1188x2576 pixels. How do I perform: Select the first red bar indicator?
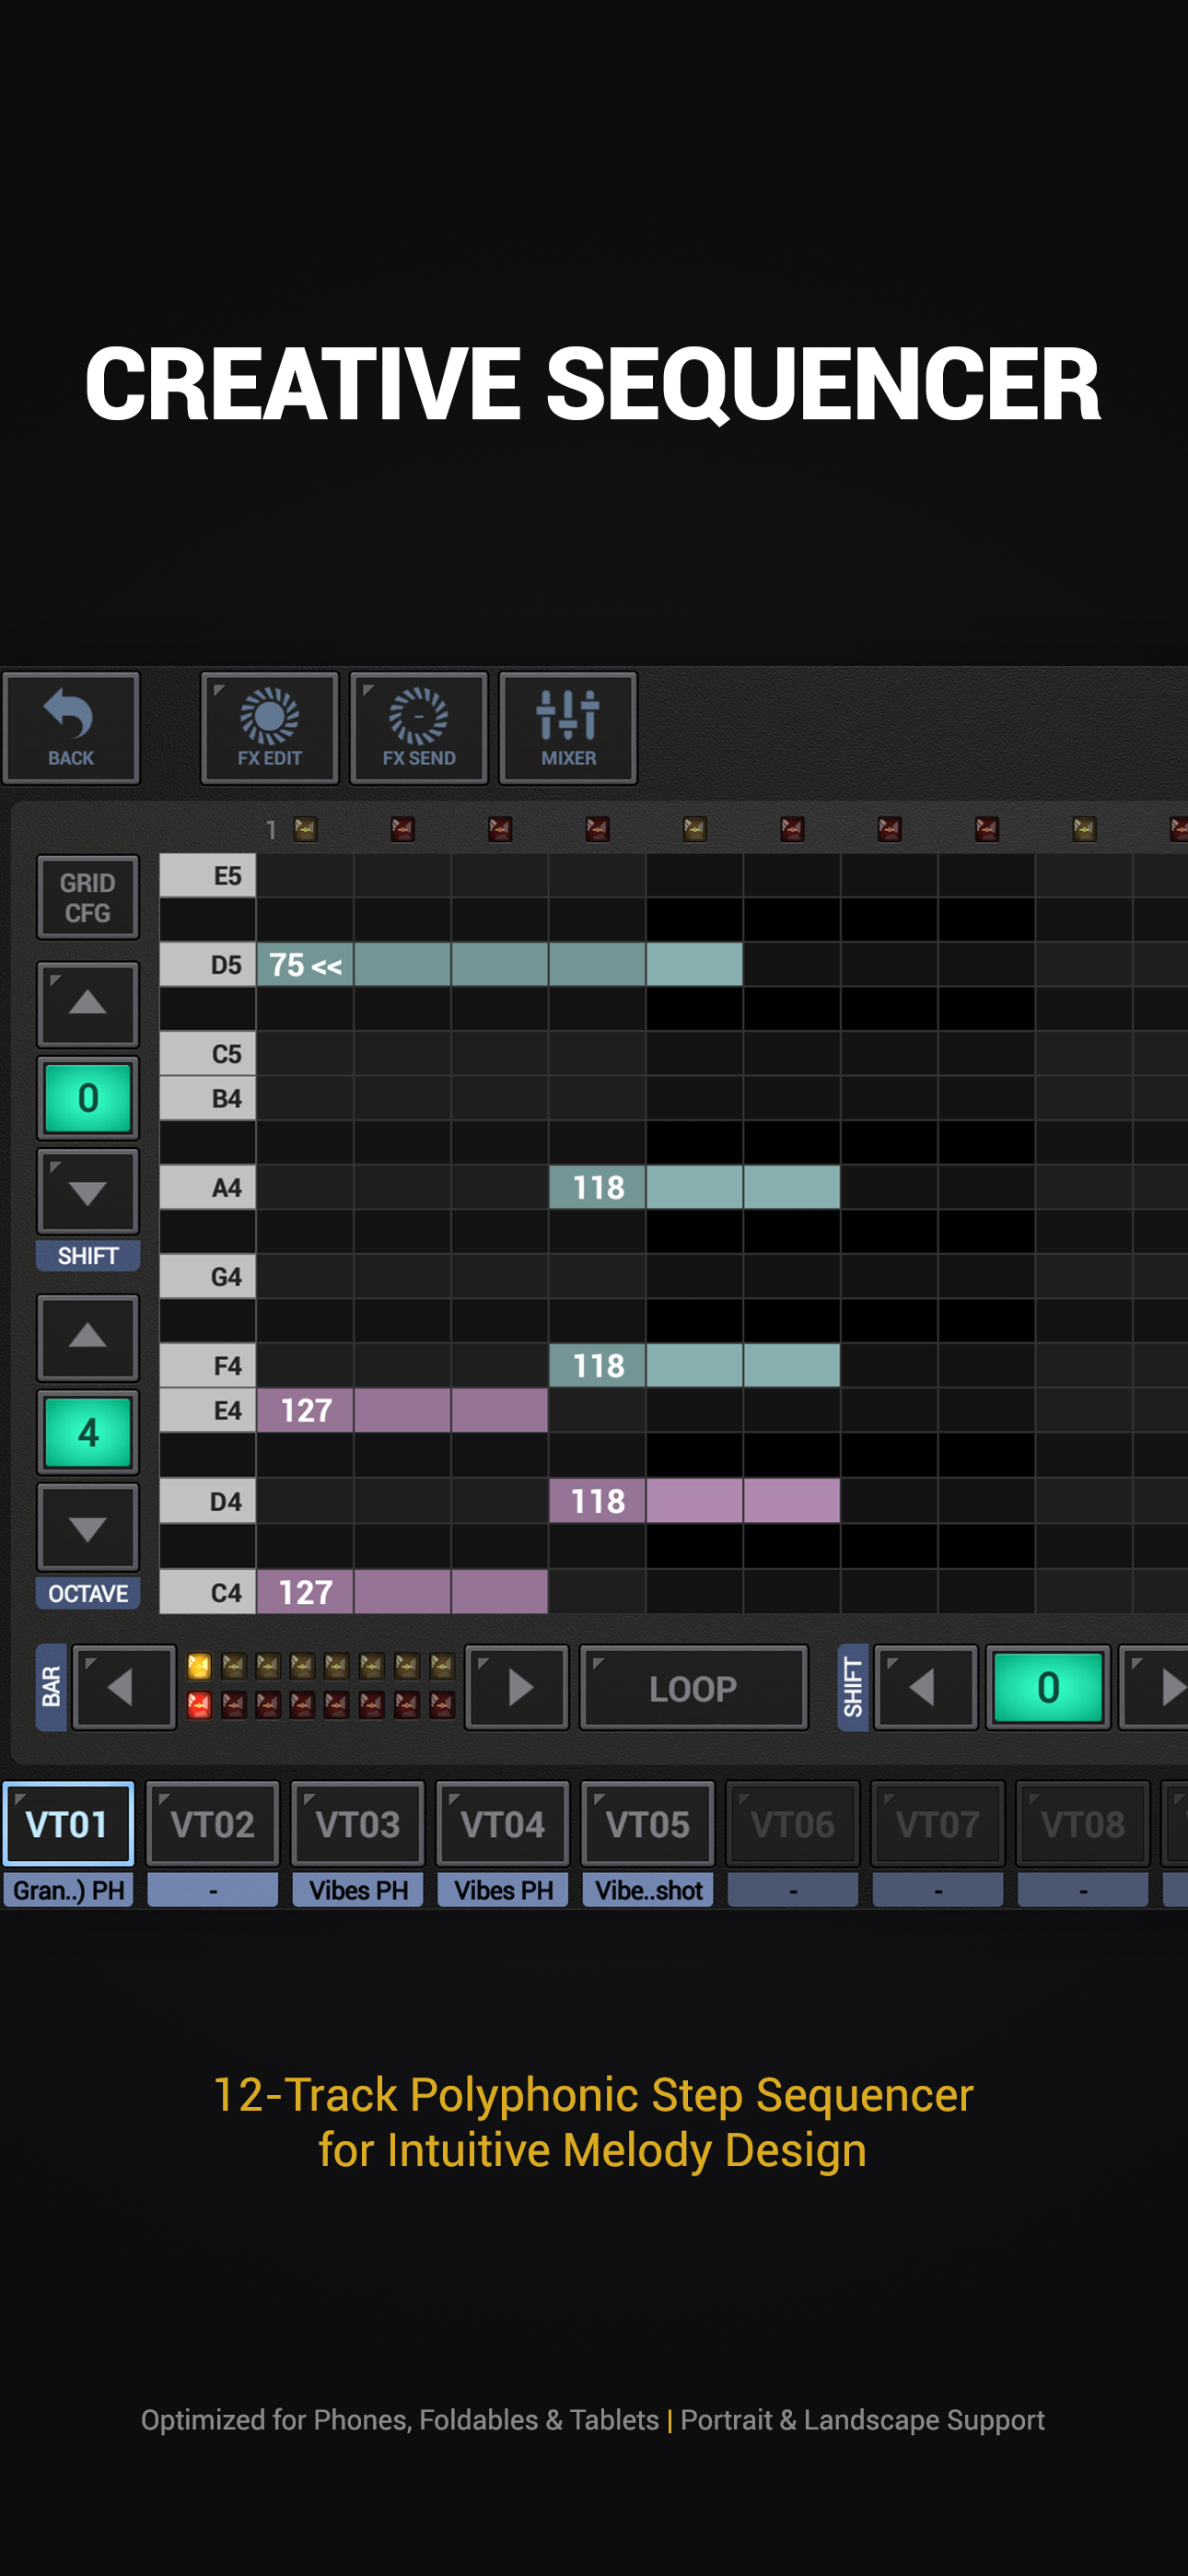tap(199, 1704)
